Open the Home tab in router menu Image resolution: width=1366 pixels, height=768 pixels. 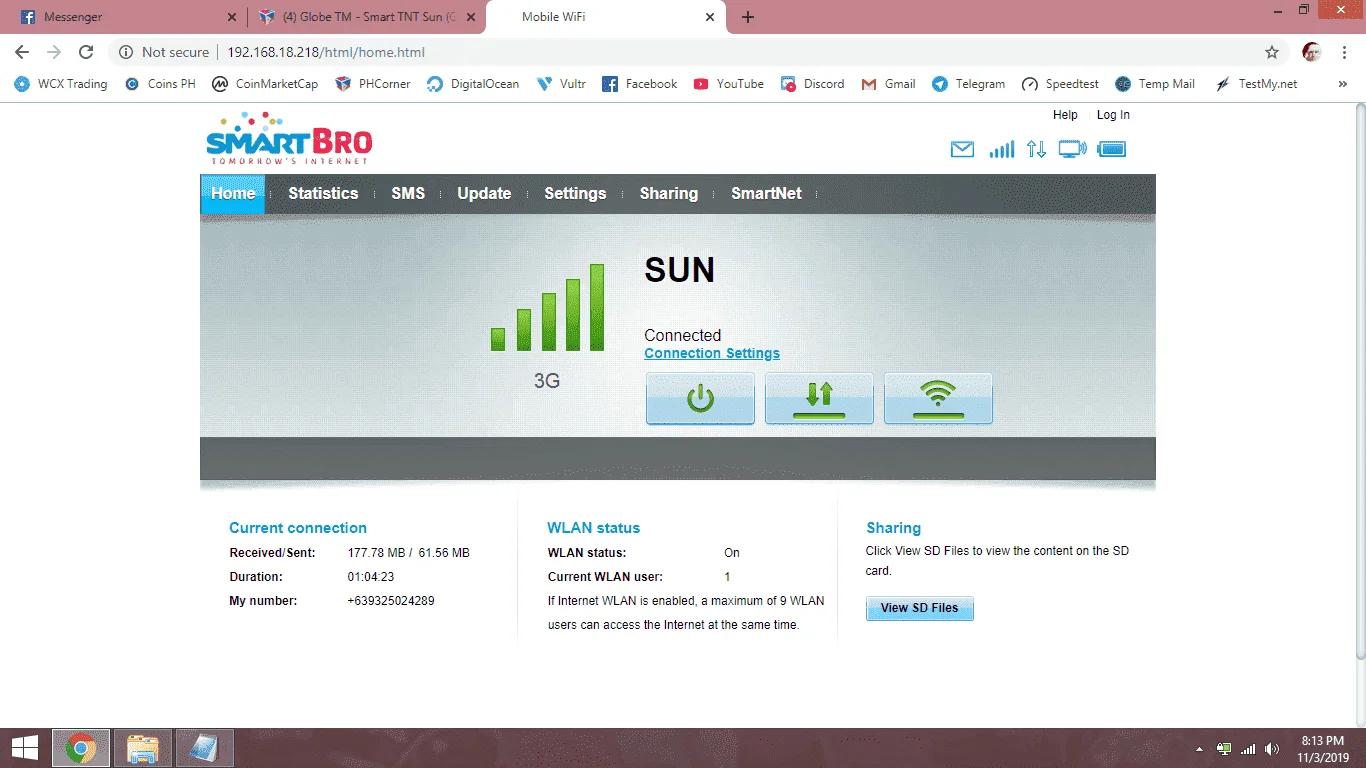click(233, 194)
